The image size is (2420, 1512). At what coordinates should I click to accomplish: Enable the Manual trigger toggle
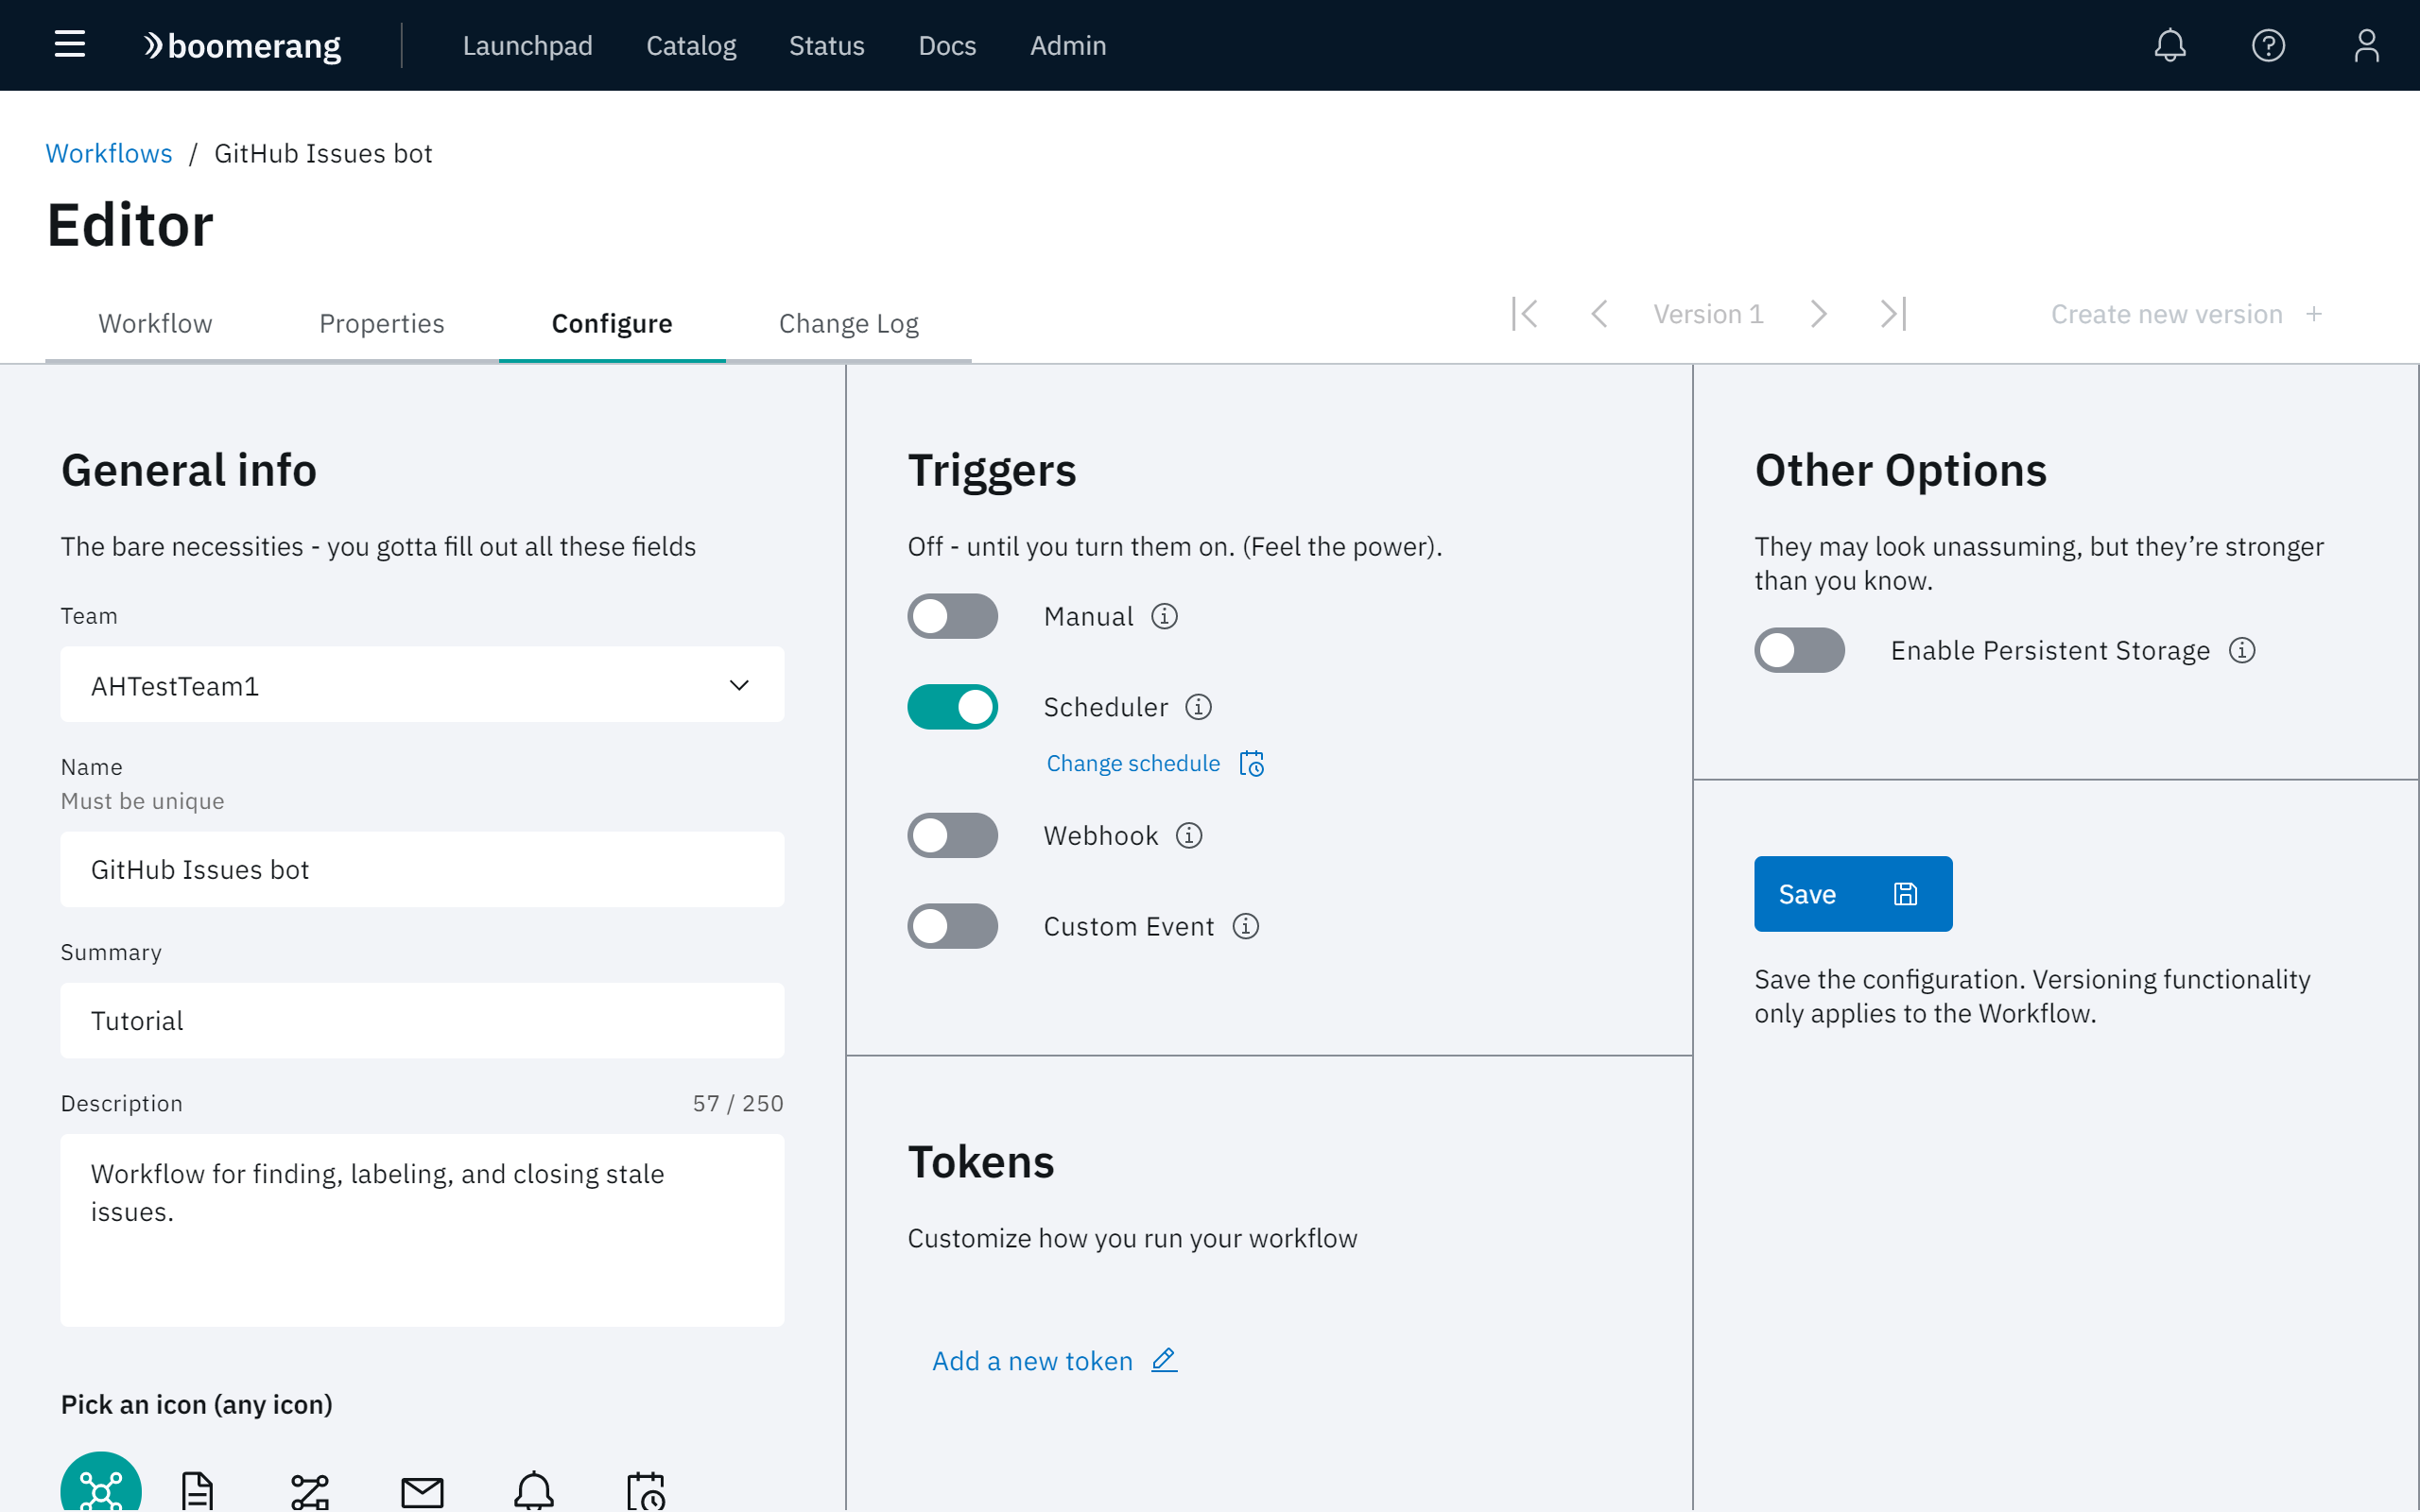pyautogui.click(x=952, y=616)
